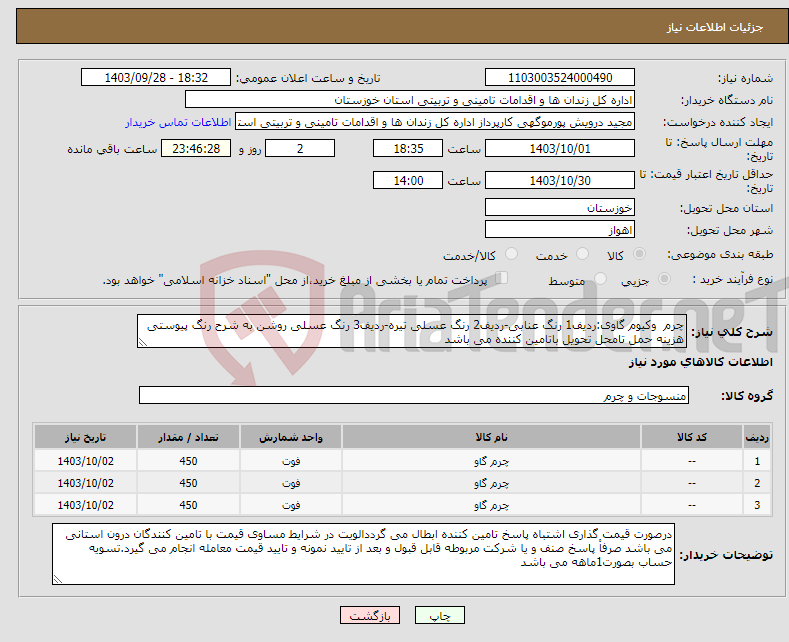Click price validity date 1403/10/30
The height and width of the screenshot is (642, 789).
tap(560, 180)
